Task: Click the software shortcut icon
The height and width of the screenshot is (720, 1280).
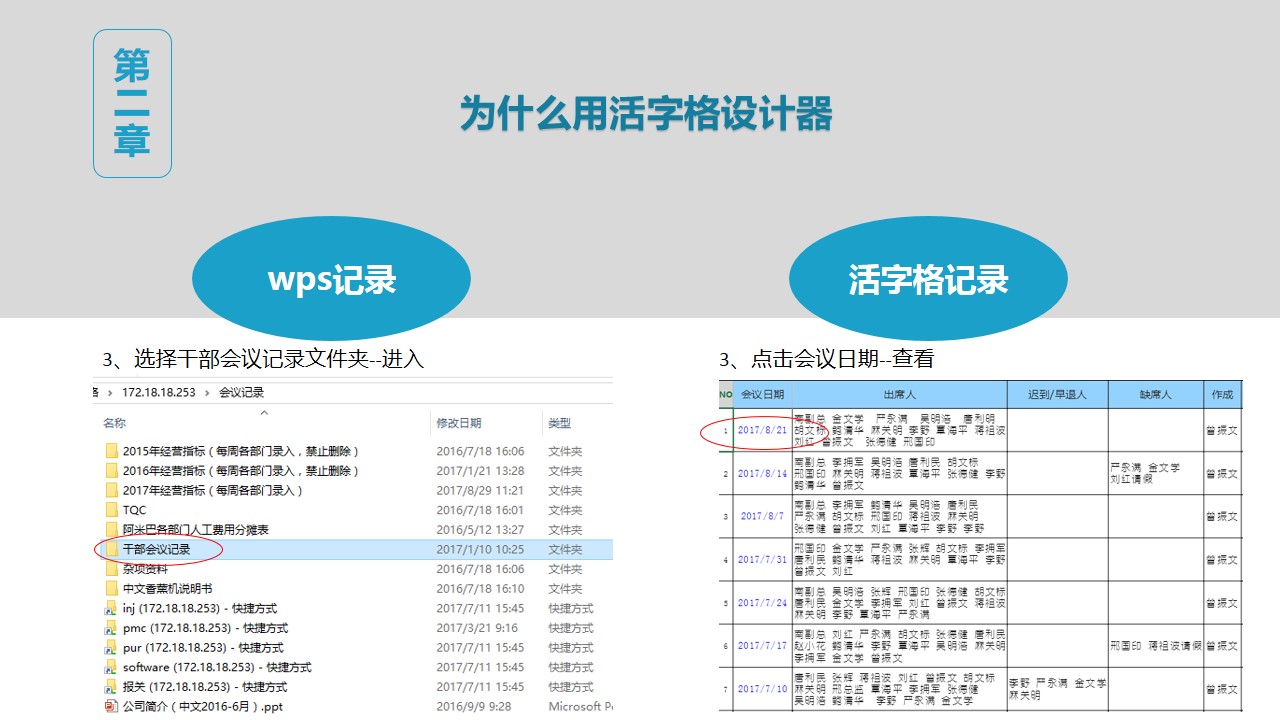Action: coord(112,667)
